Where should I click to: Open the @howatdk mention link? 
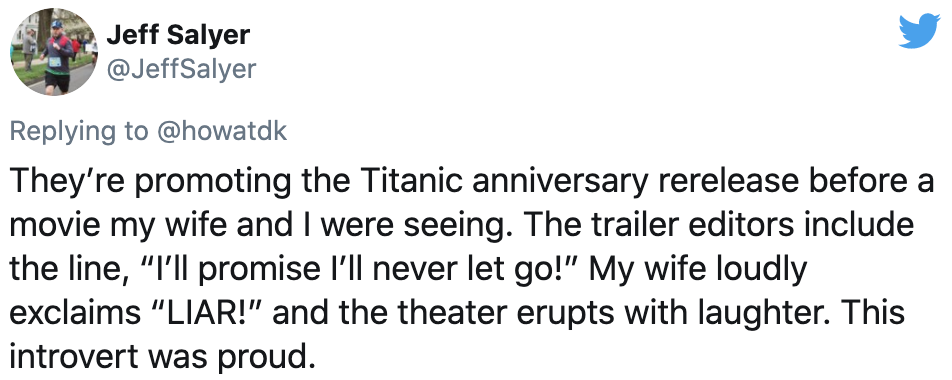(x=222, y=131)
